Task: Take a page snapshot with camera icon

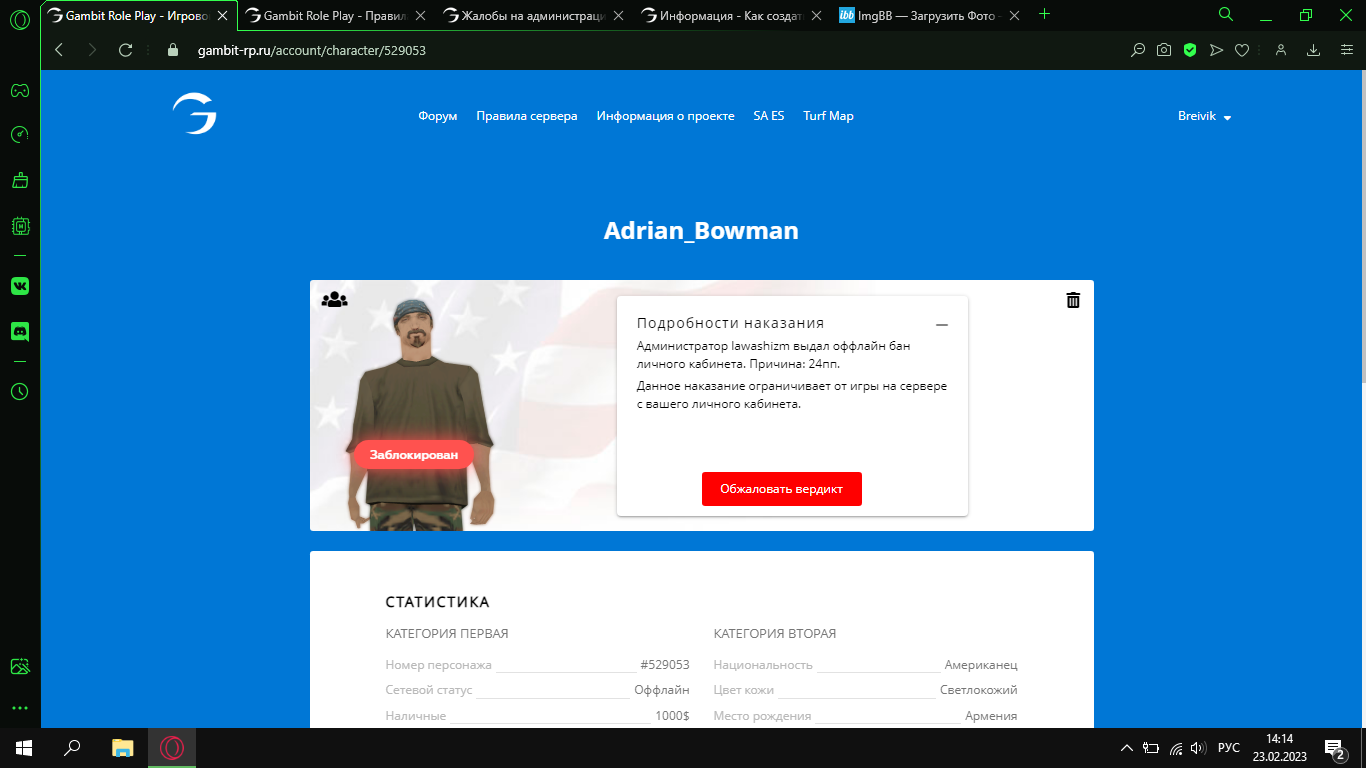Action: [1164, 50]
